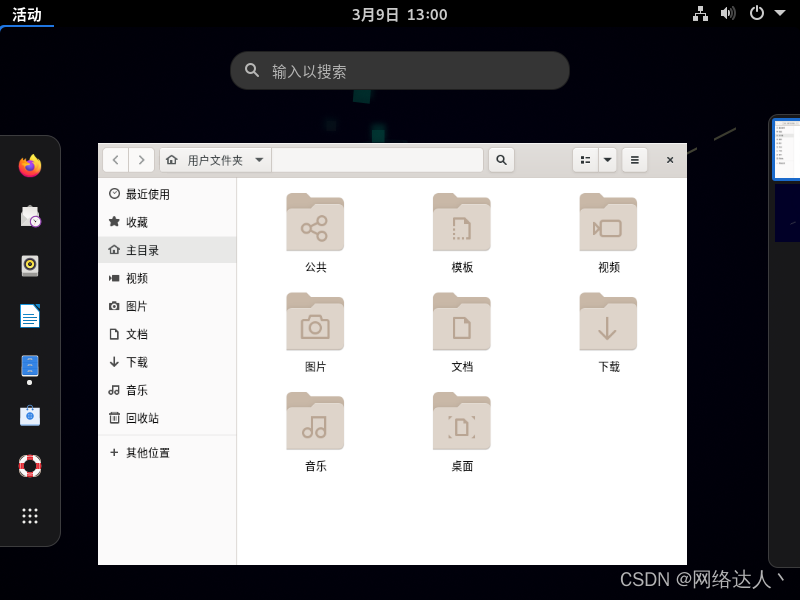Select the 桌面 folder icon
800x600 pixels.
tap(462, 421)
